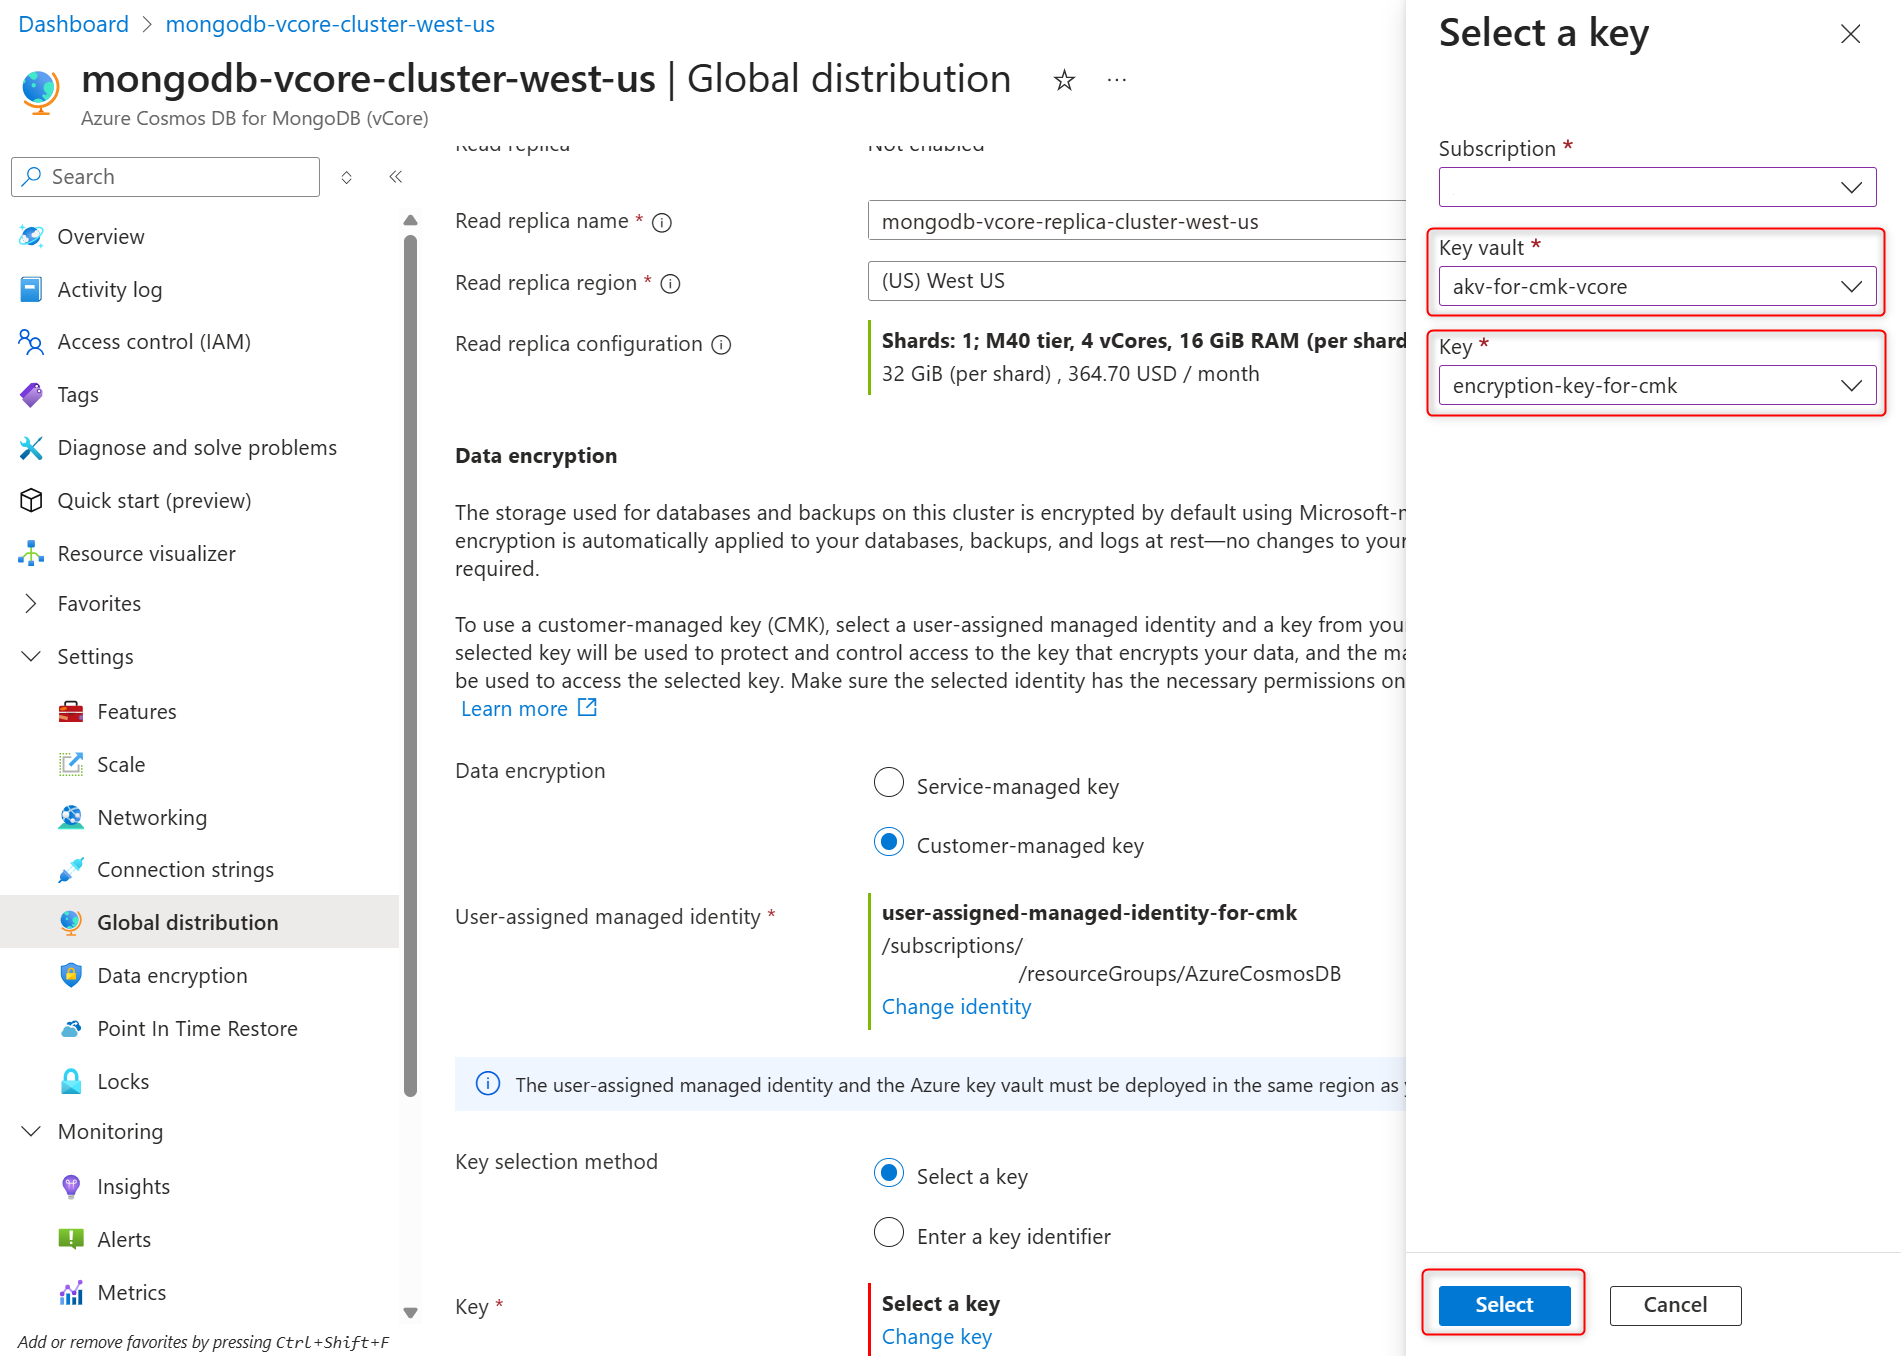
Task: Choose Enter a key identifier option
Action: [x=889, y=1233]
